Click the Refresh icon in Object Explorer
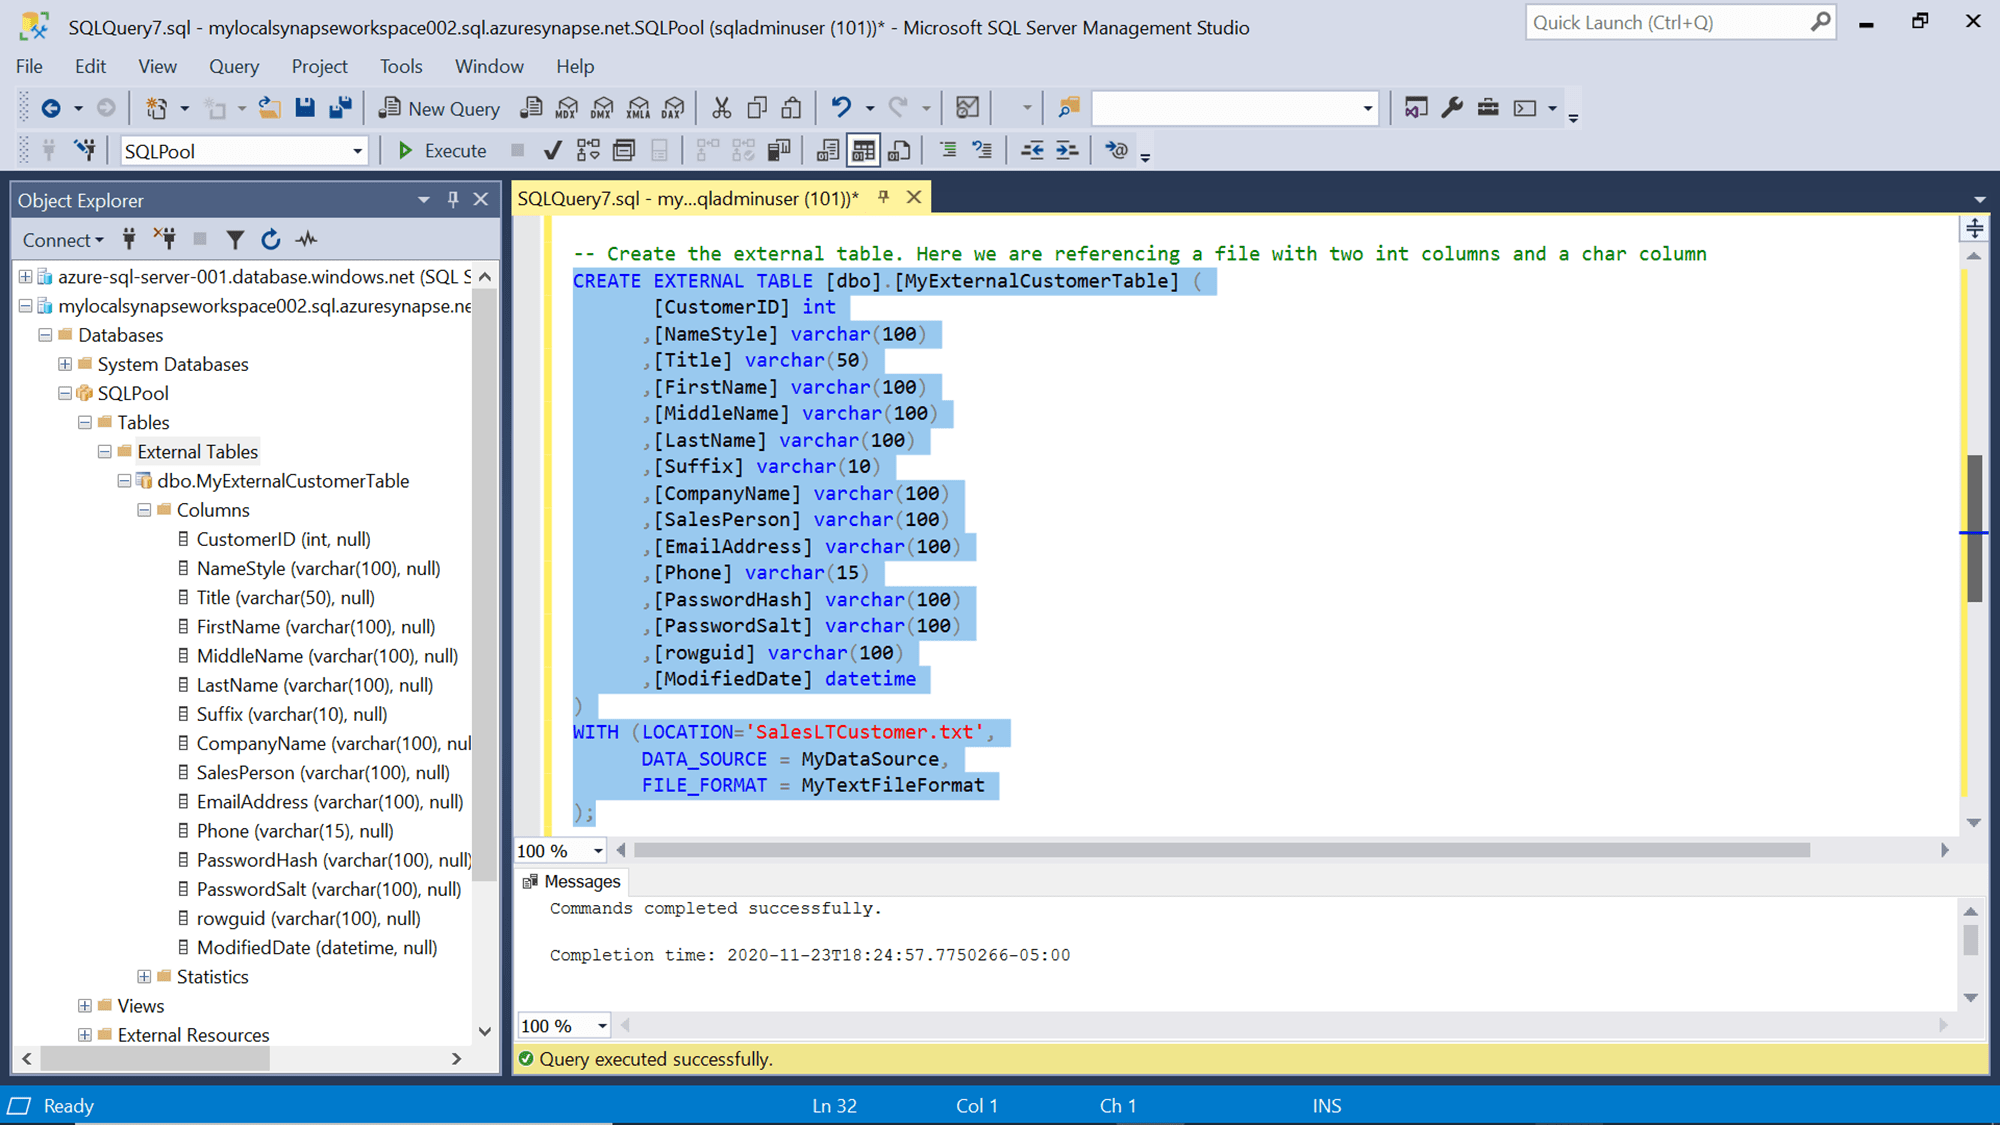 coord(270,239)
